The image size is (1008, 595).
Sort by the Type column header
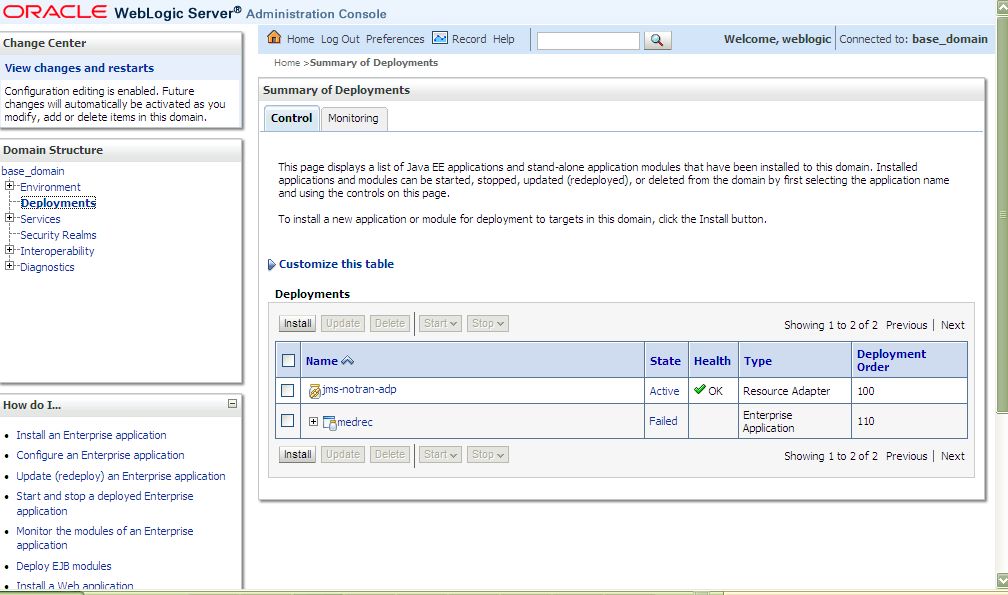[x=757, y=361]
